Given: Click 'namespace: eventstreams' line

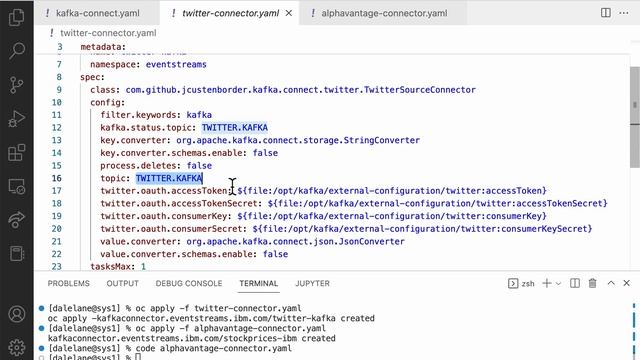Looking at the screenshot, I should pos(148,64).
